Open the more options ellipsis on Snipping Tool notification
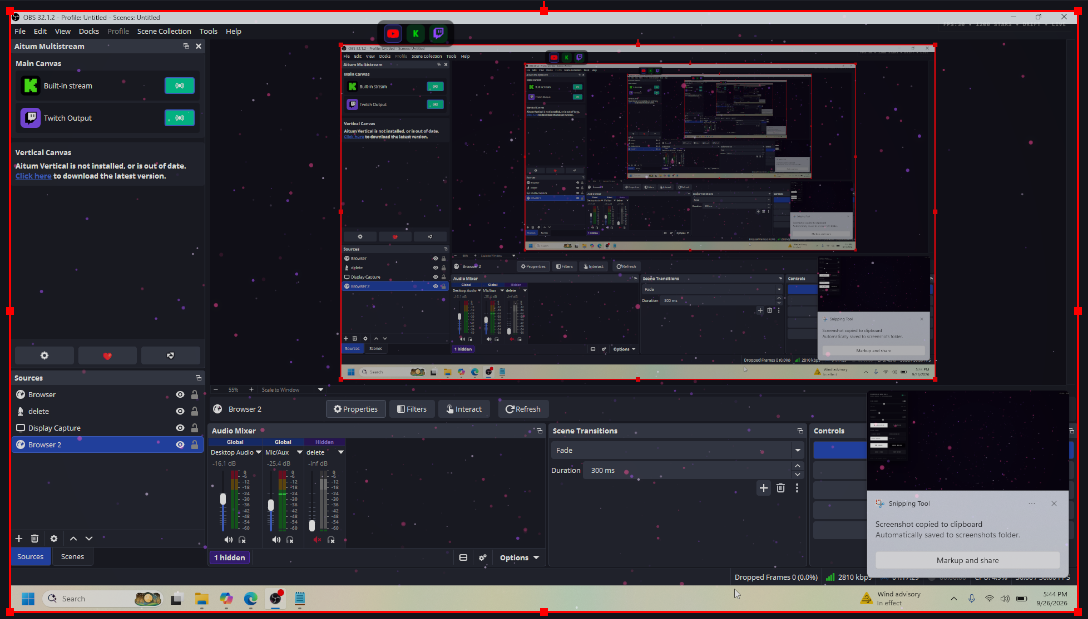Image resolution: width=1088 pixels, height=619 pixels. tap(1032, 504)
